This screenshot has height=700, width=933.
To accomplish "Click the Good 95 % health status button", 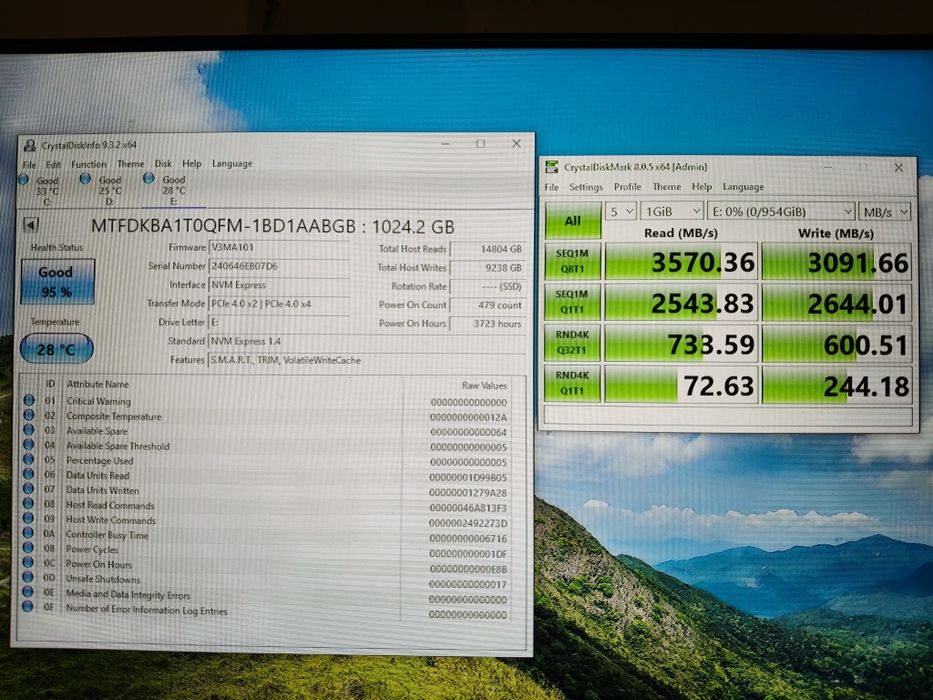I will coord(57,282).
